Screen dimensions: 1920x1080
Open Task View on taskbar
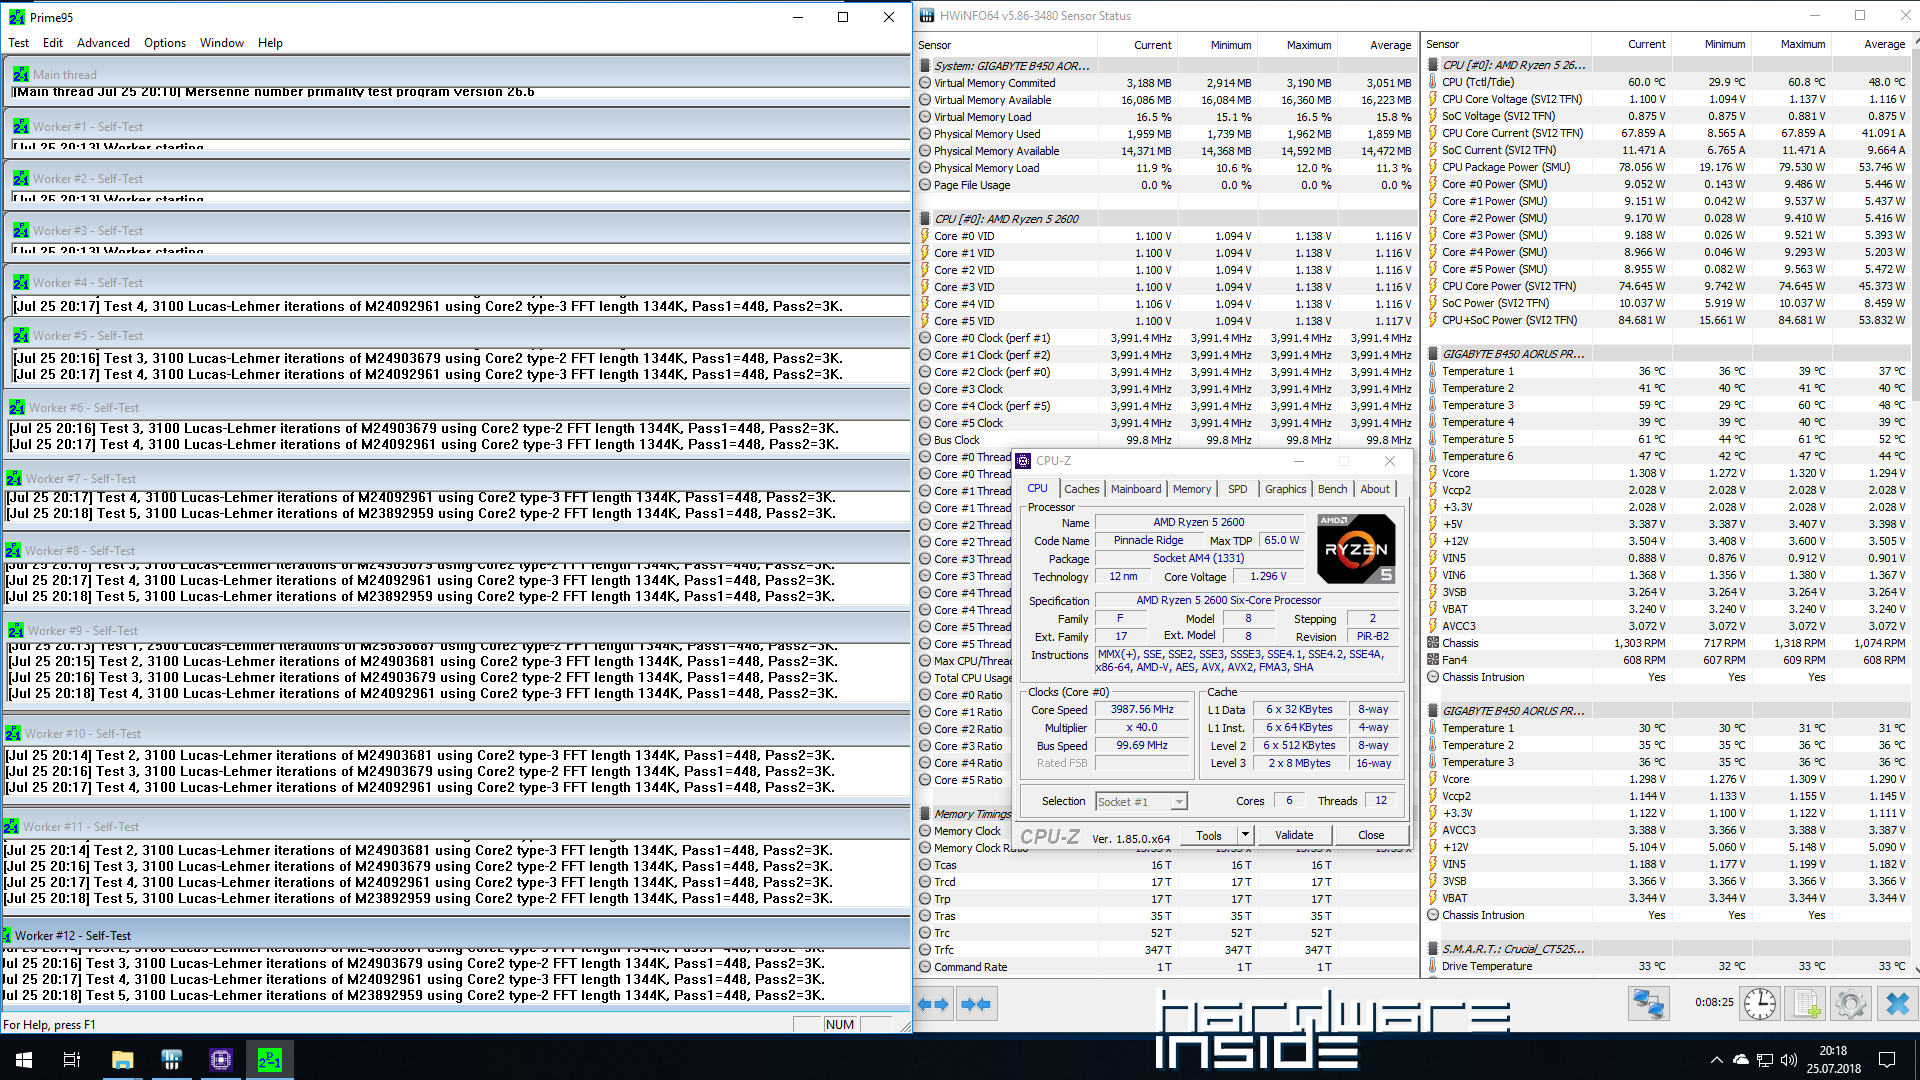click(x=72, y=1059)
